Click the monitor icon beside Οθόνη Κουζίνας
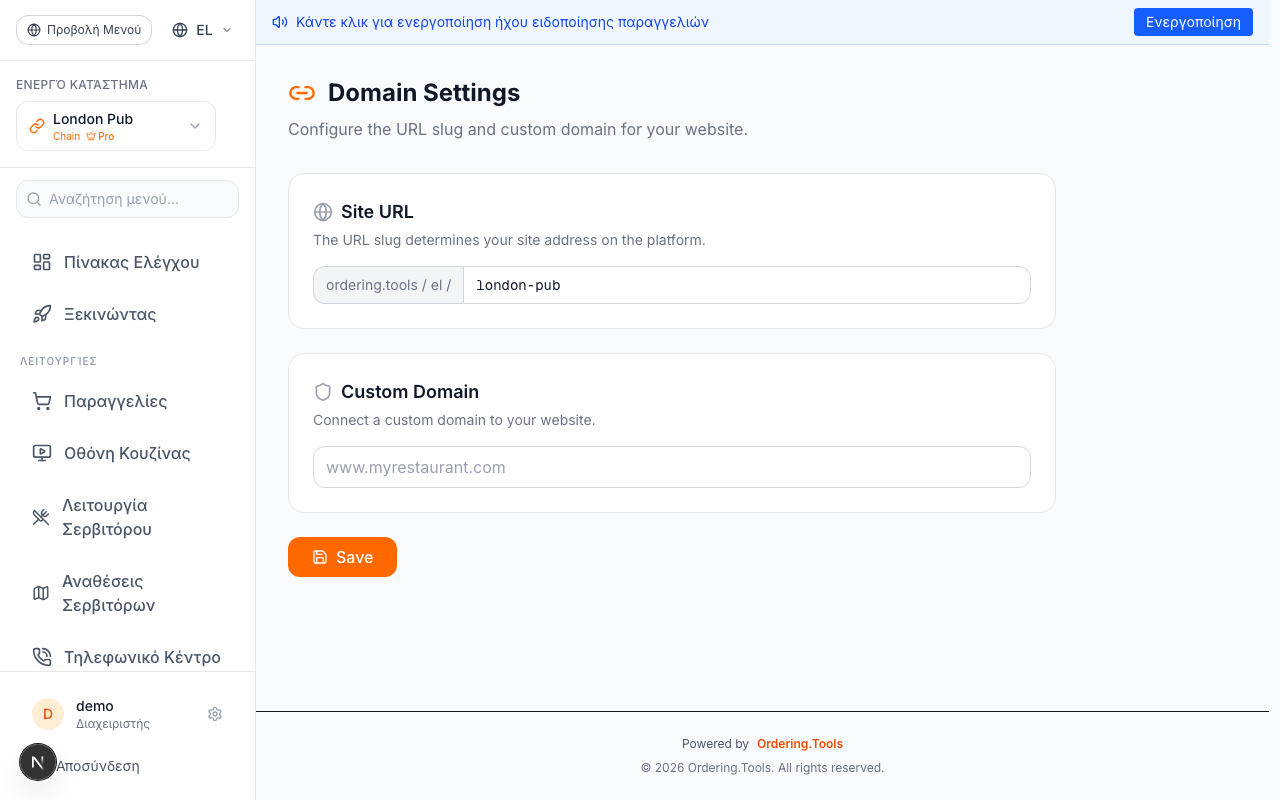 click(42, 453)
